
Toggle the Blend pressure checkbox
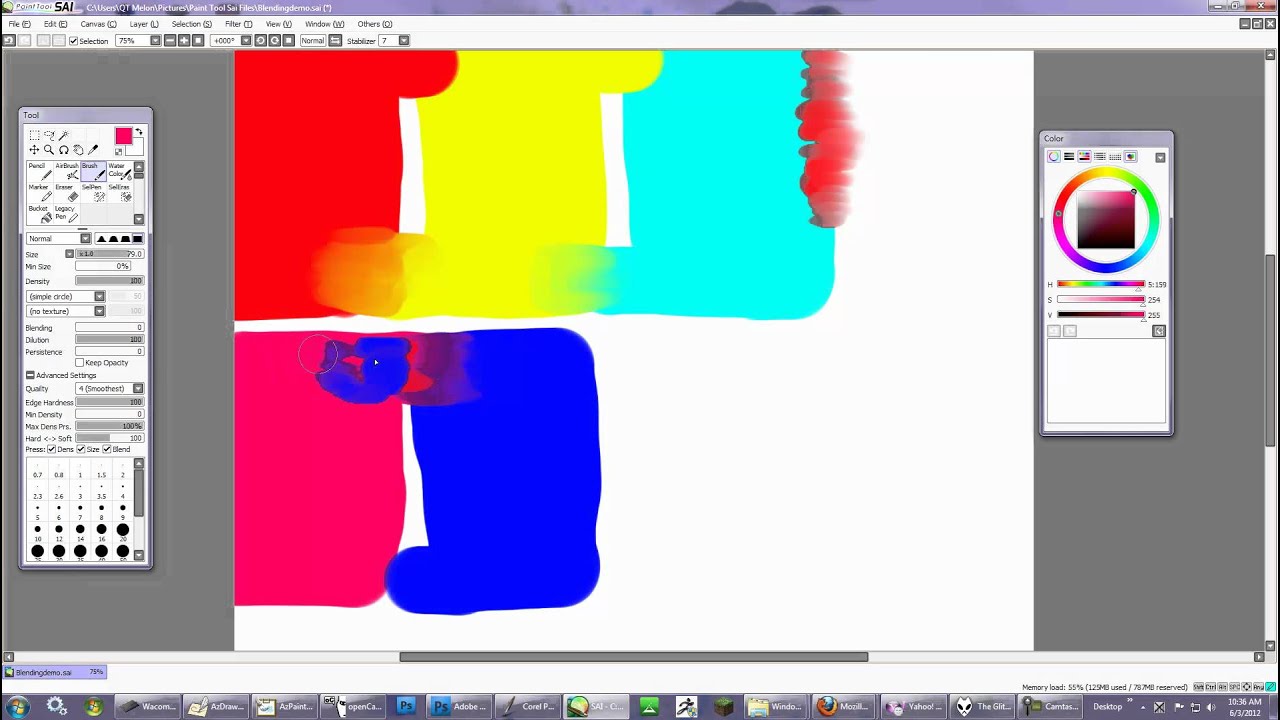click(107, 450)
